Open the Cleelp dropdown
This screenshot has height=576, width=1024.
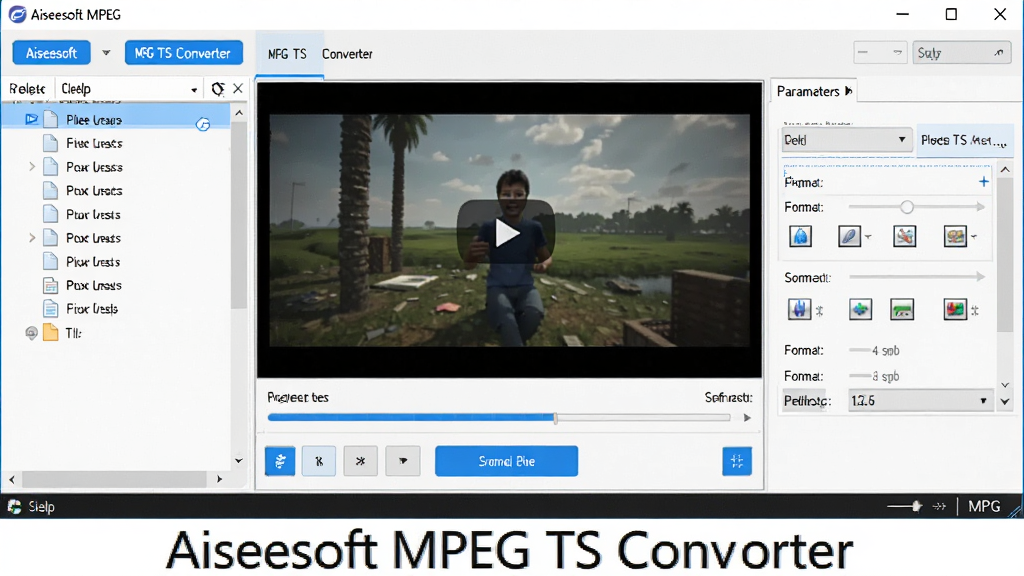[129, 89]
